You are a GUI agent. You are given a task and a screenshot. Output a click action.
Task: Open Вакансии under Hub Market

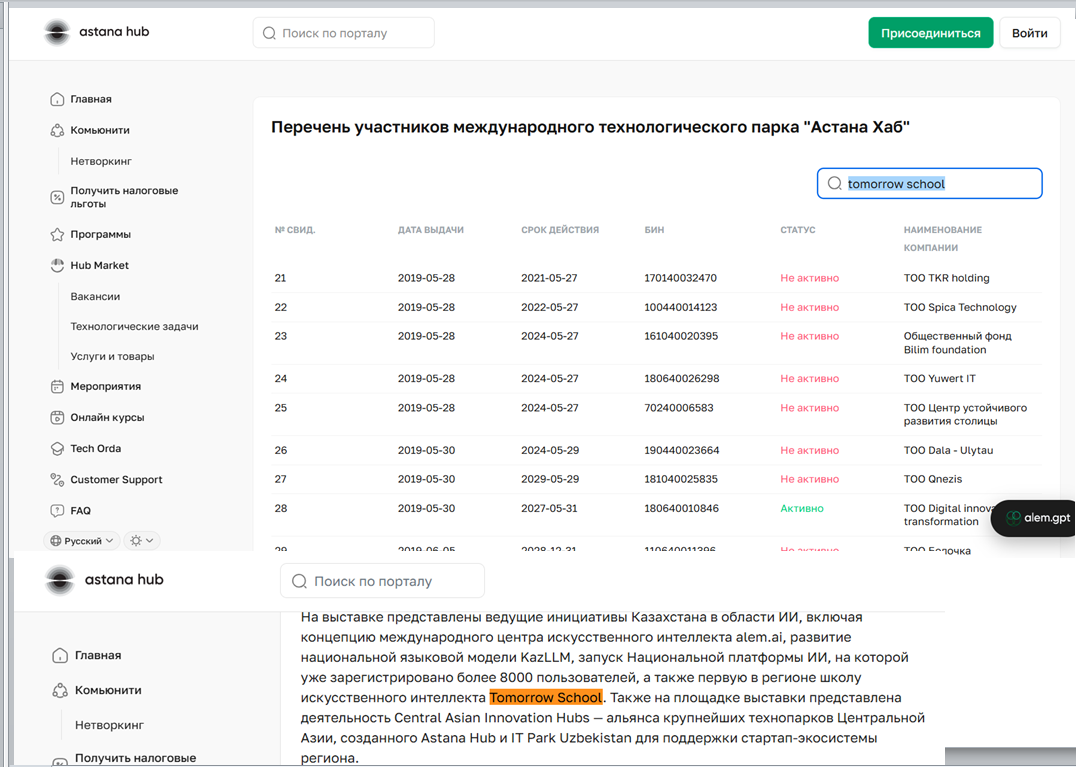(x=95, y=296)
